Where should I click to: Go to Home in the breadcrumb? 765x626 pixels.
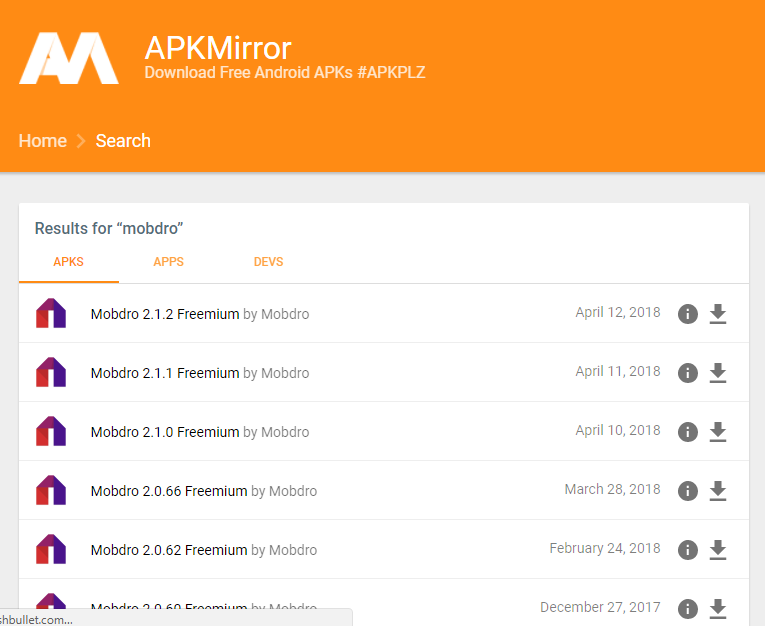[42, 141]
